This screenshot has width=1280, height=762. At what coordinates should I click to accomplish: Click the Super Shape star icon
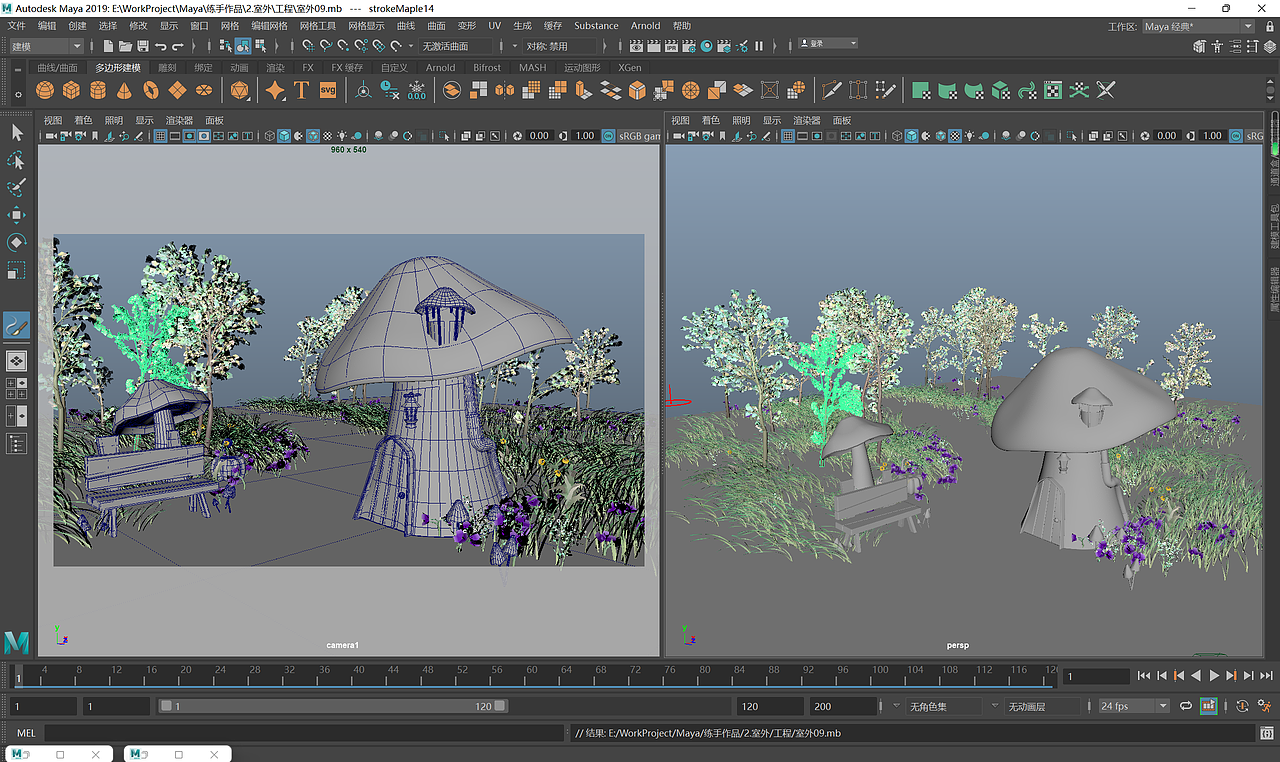pos(275,91)
